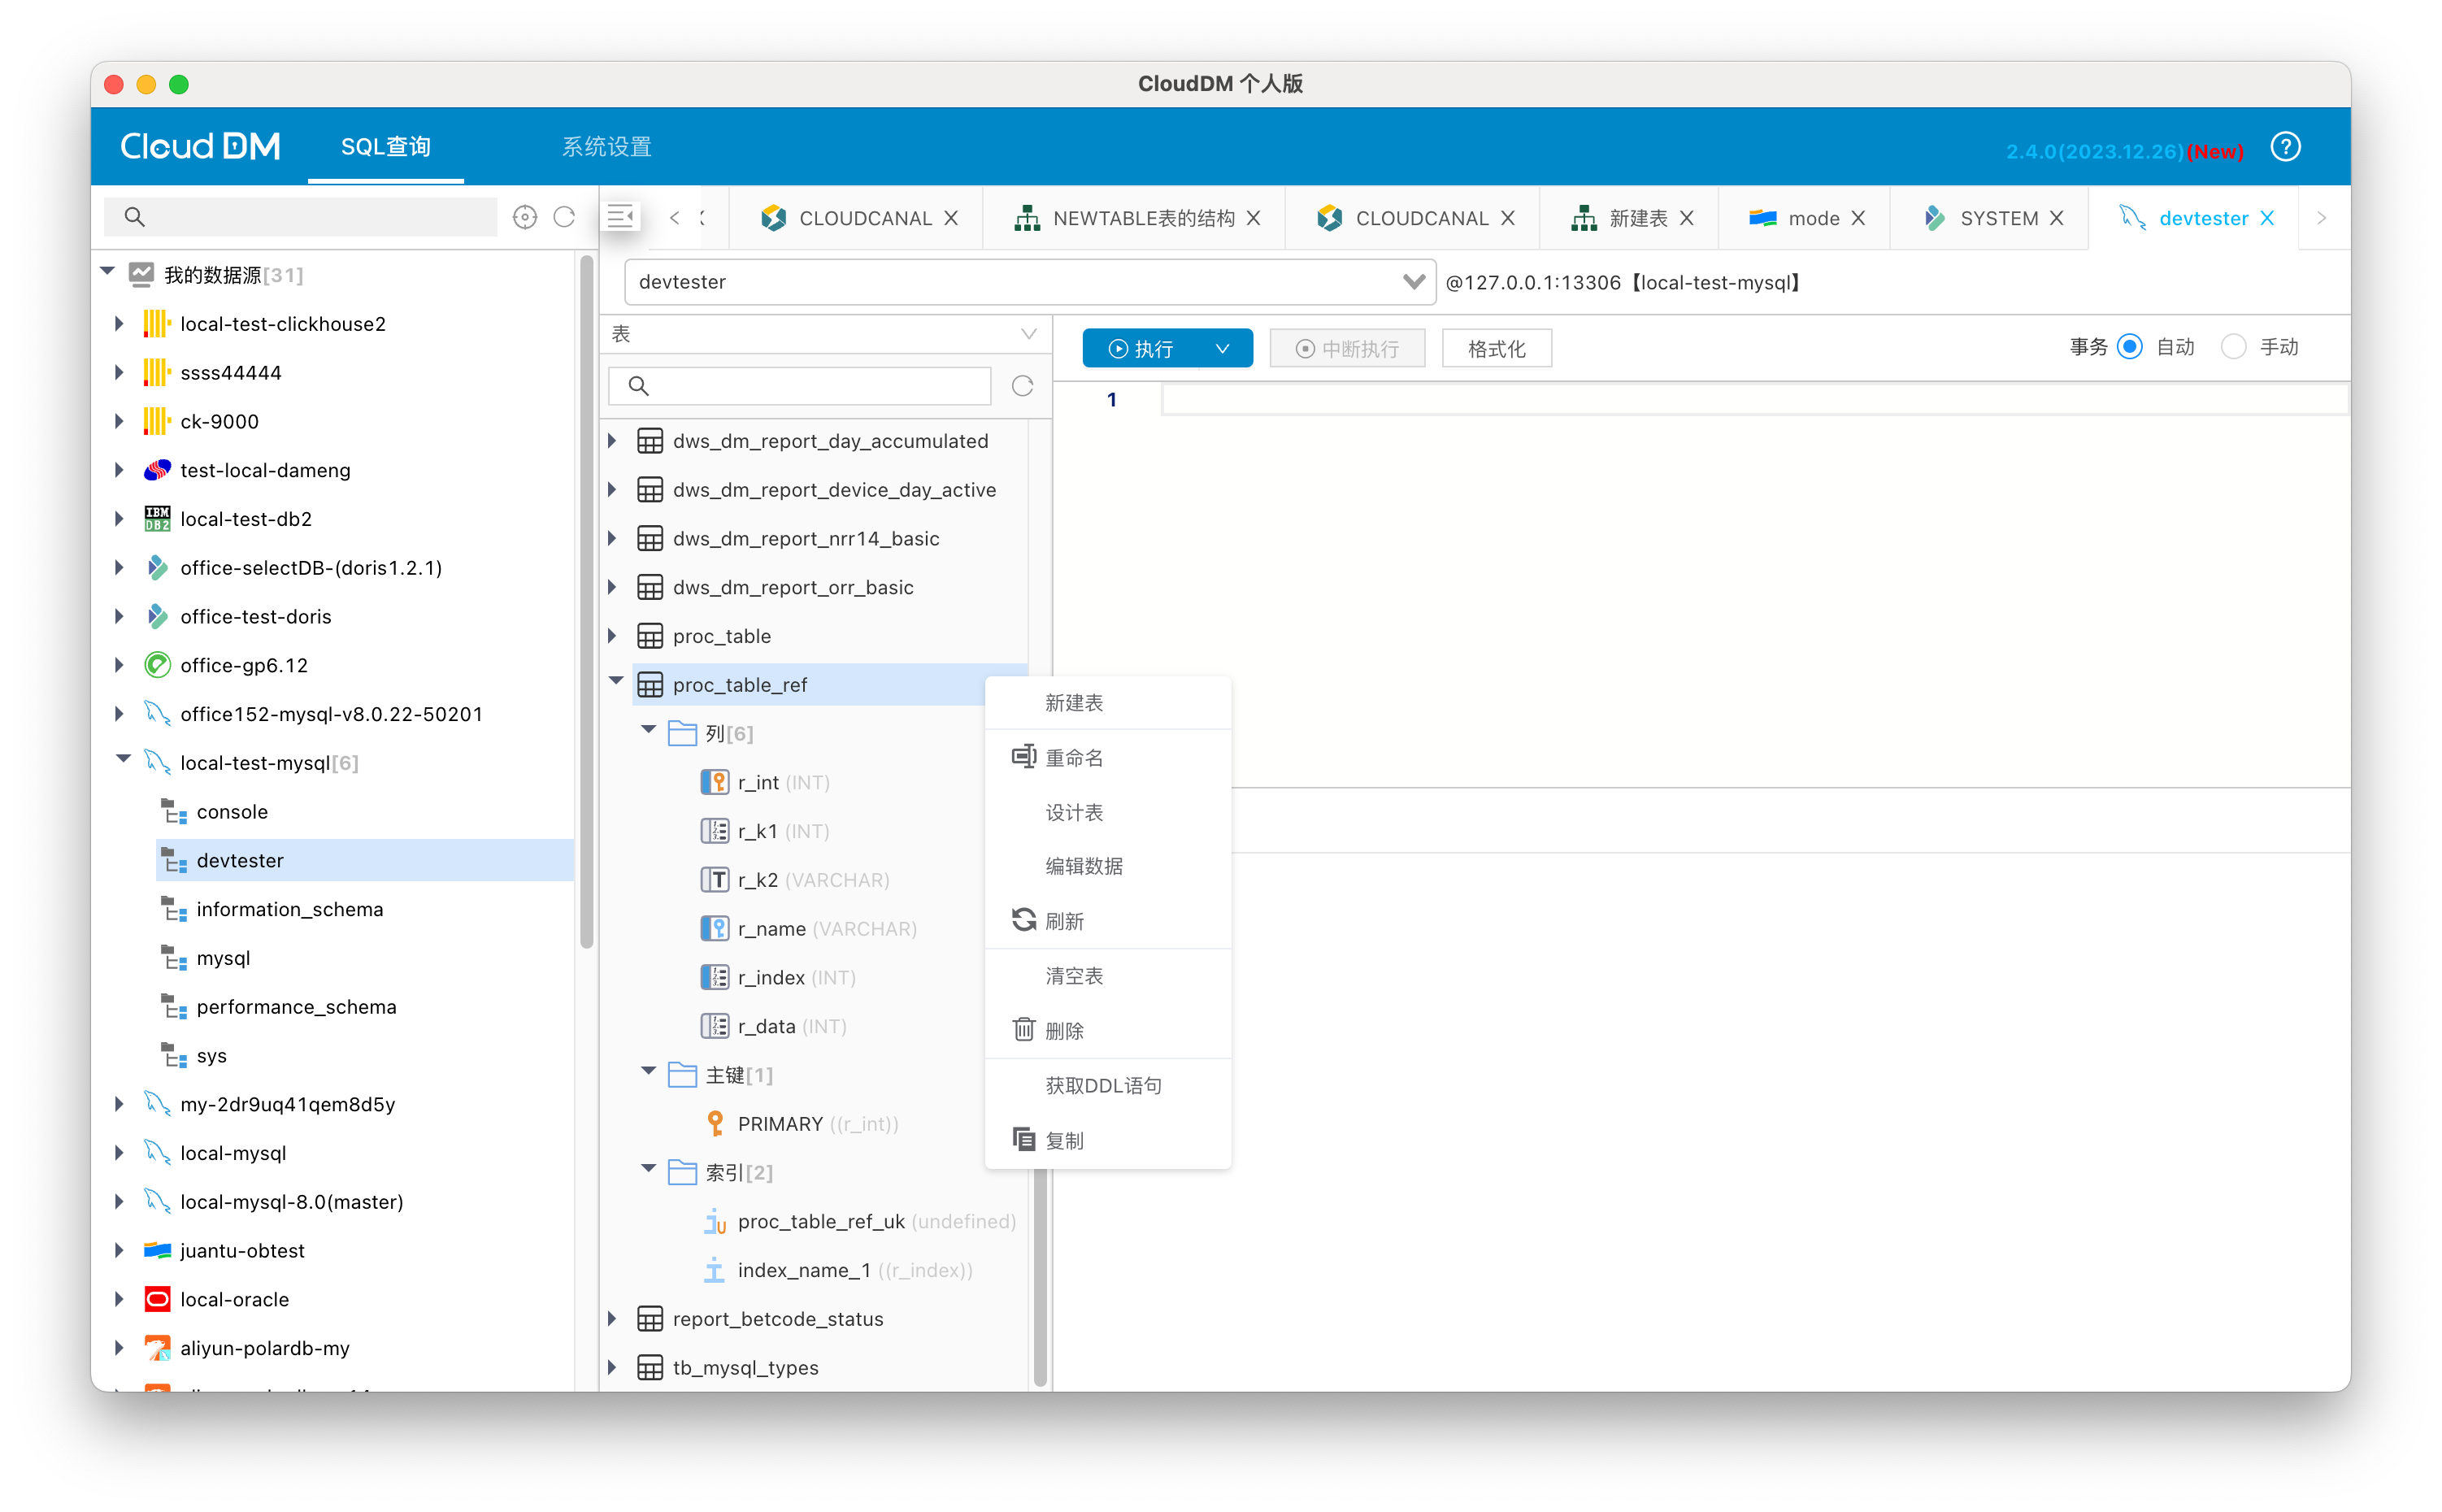The height and width of the screenshot is (1512, 2442).
Task: Open the devtester schema dropdown
Action: tap(1413, 282)
